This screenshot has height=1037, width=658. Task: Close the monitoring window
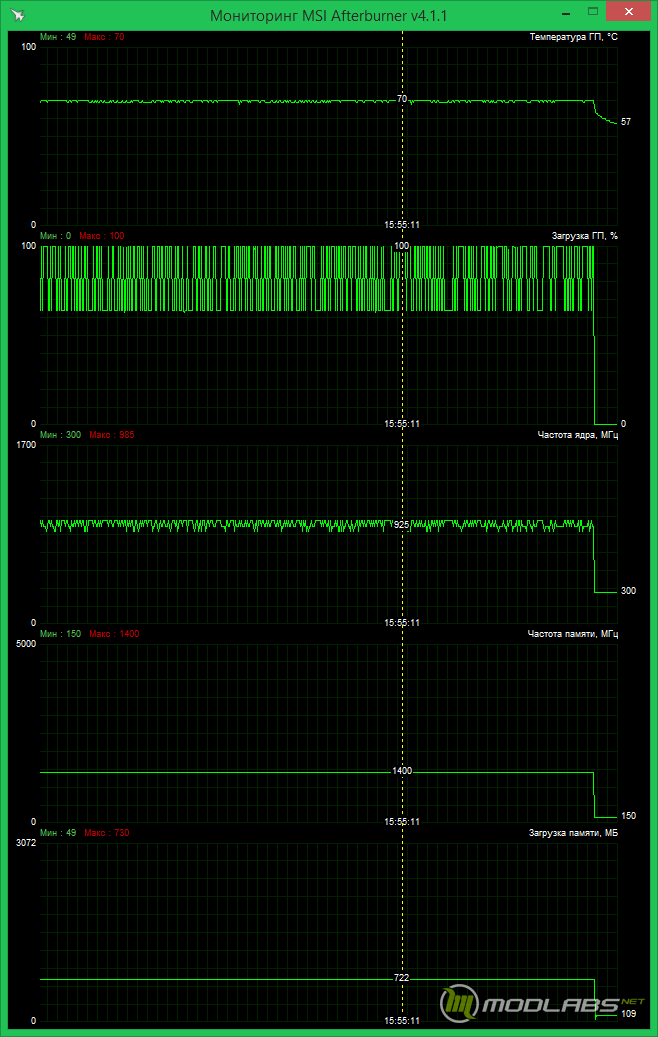[x=628, y=11]
